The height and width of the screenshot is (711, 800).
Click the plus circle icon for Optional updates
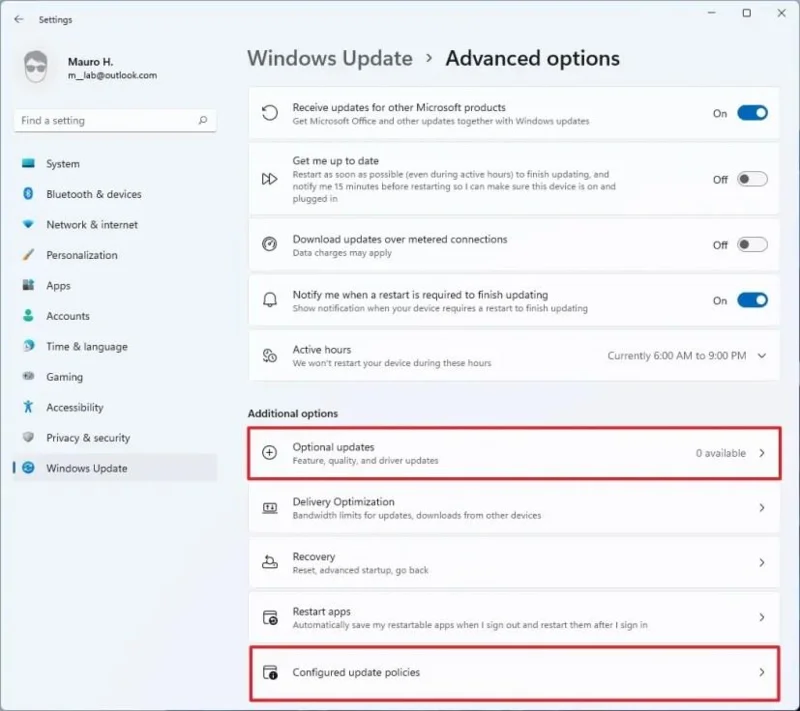click(x=269, y=452)
